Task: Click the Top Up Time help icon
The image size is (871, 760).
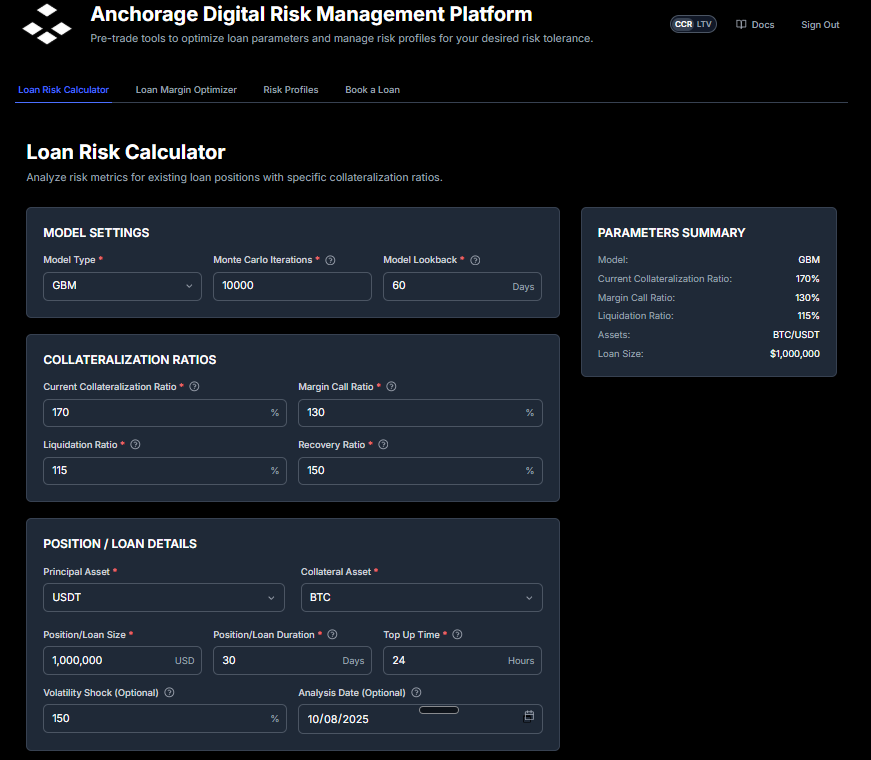Action: 457,634
